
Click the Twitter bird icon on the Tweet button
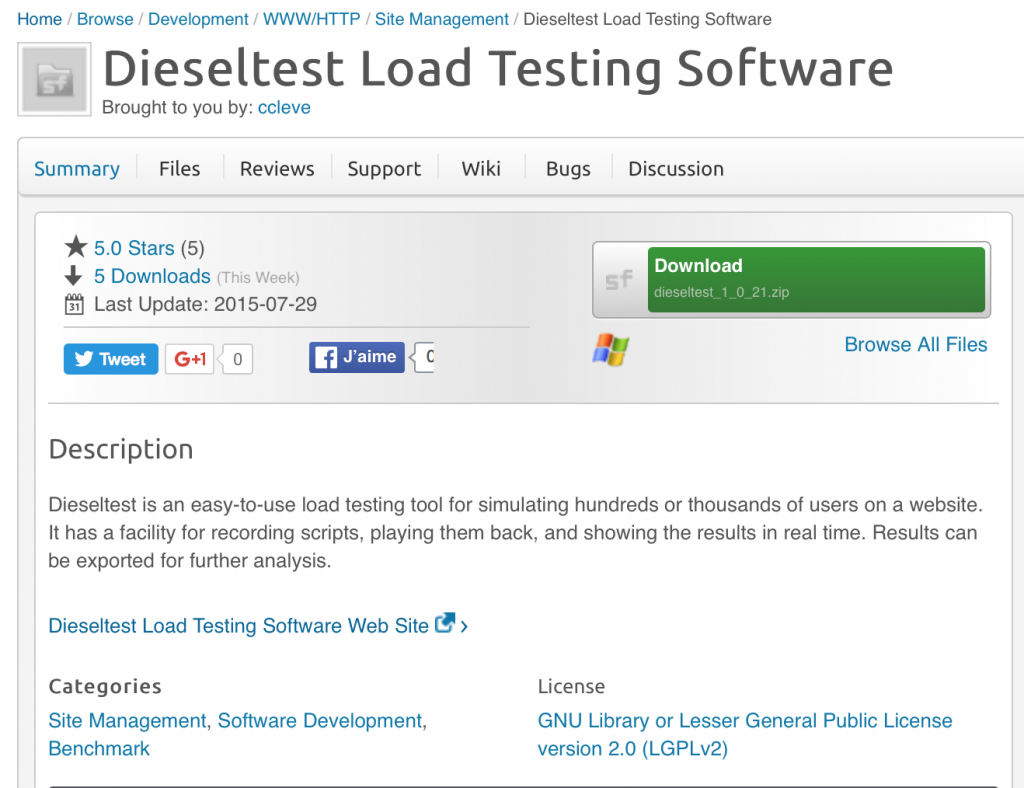click(83, 357)
